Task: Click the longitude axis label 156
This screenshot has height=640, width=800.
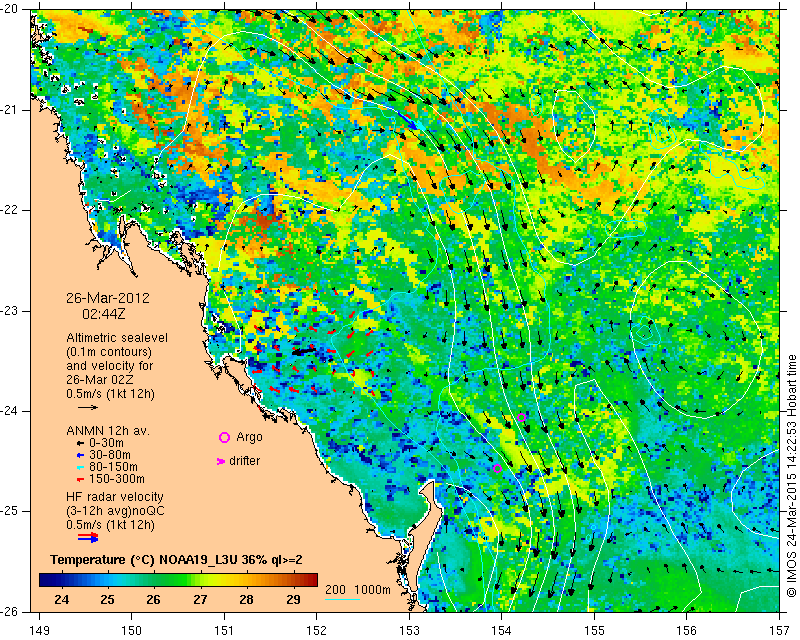Action: (x=687, y=631)
